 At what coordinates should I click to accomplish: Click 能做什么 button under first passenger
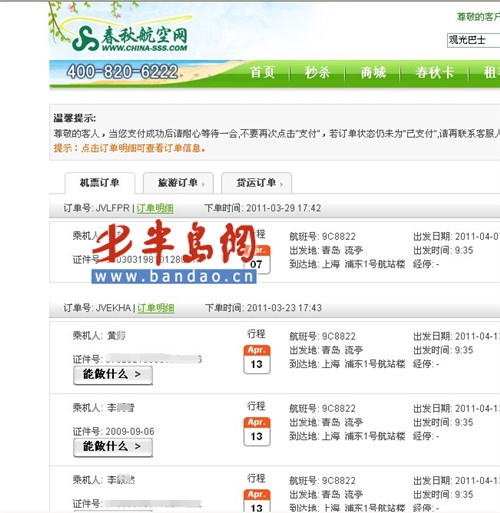[x=113, y=375]
